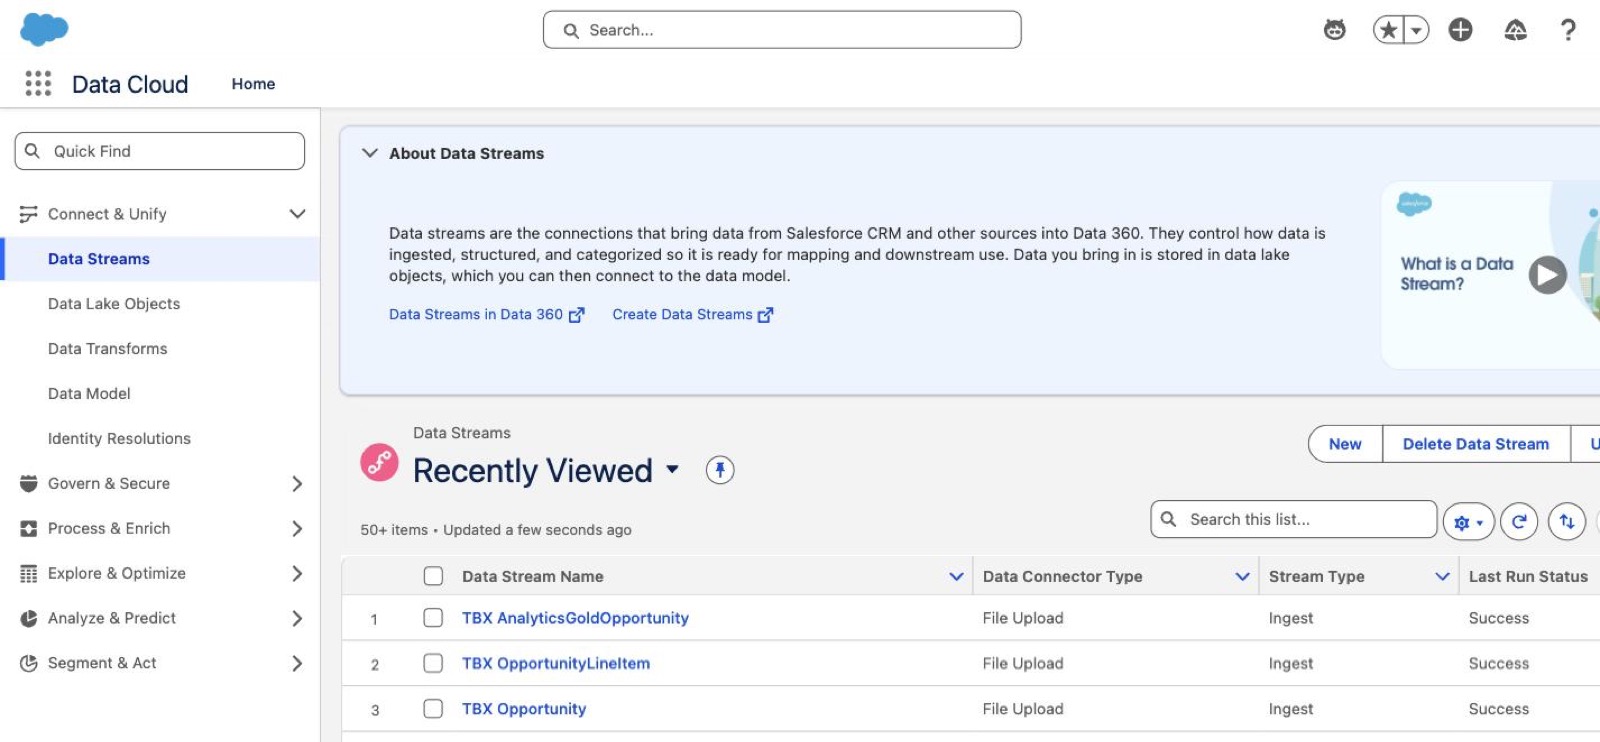The height and width of the screenshot is (742, 1600).
Task: Play the What is a Data Stream video
Action: pos(1547,274)
